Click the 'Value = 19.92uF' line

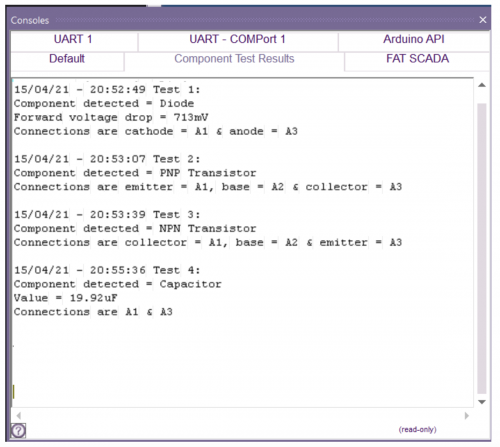[65, 298]
